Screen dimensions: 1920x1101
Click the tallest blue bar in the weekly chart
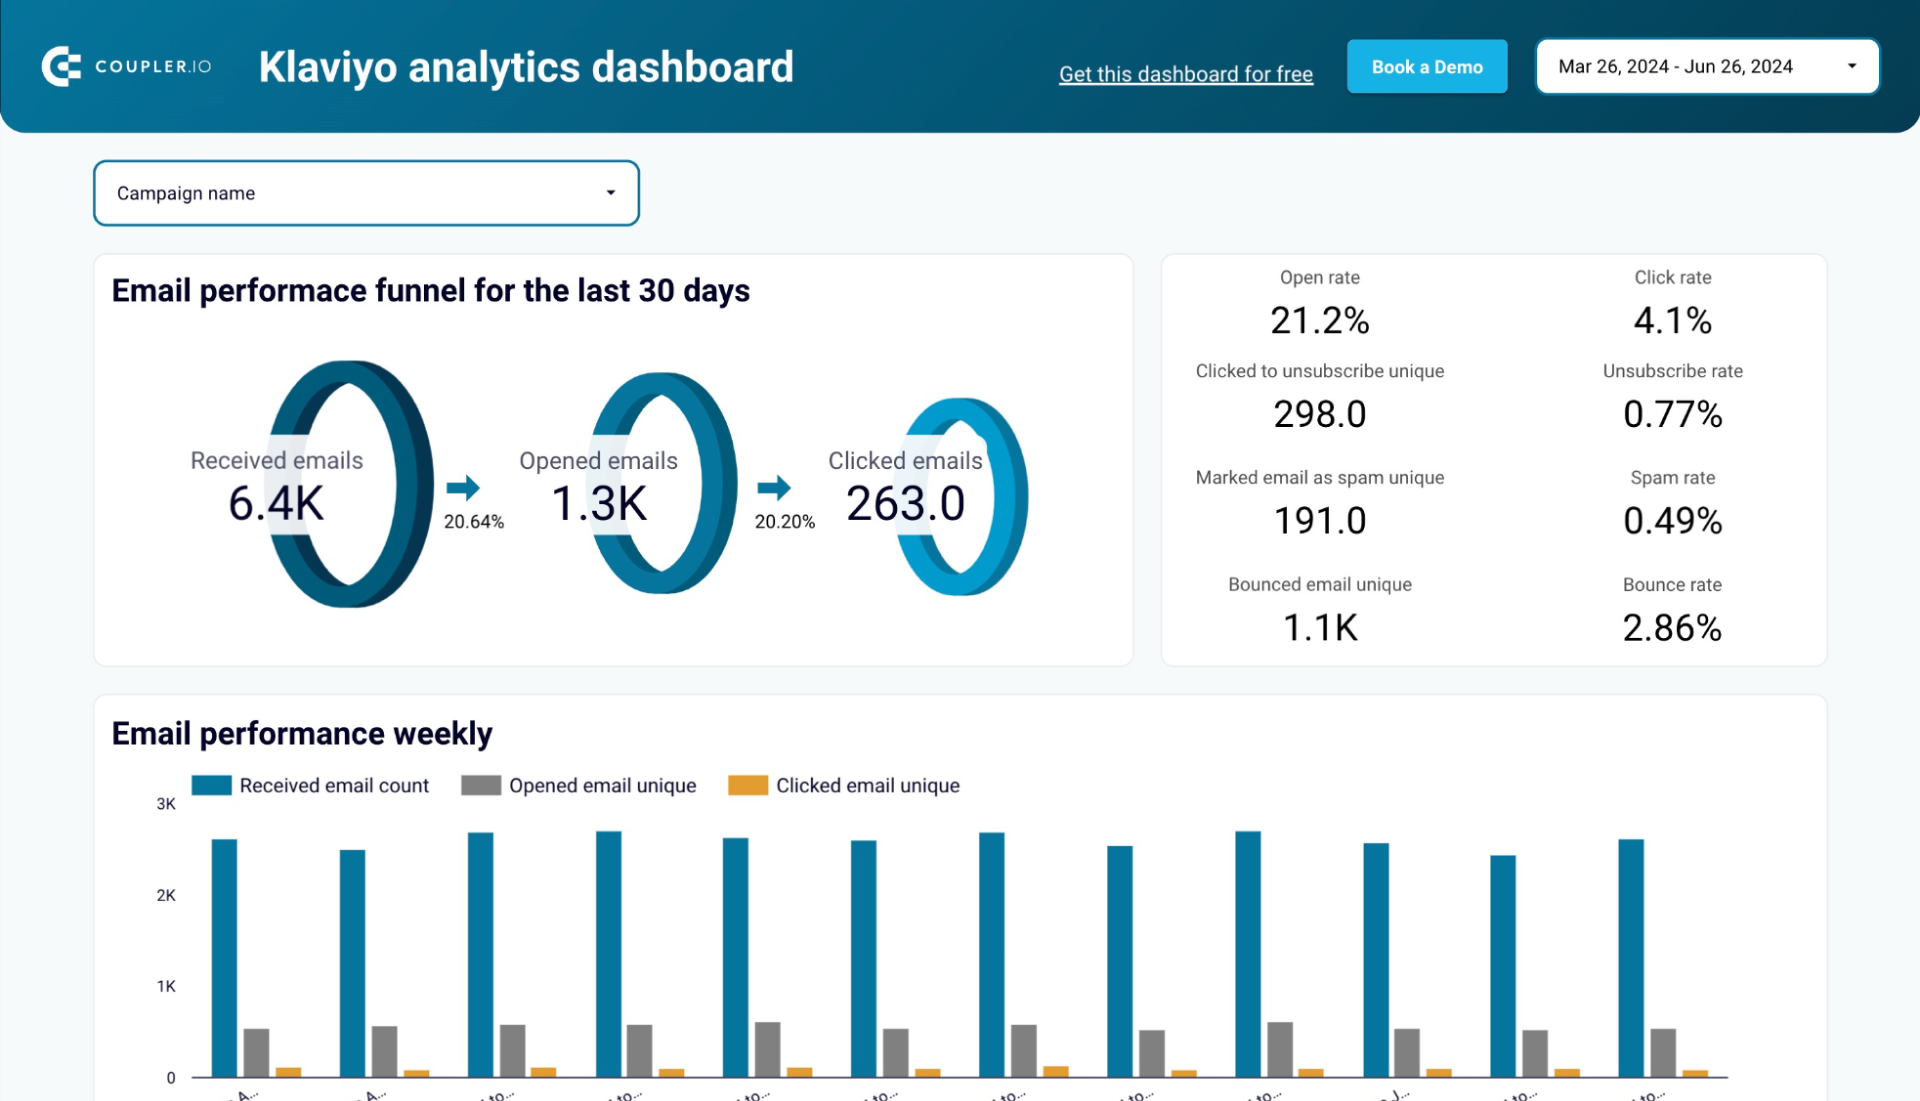click(1250, 950)
